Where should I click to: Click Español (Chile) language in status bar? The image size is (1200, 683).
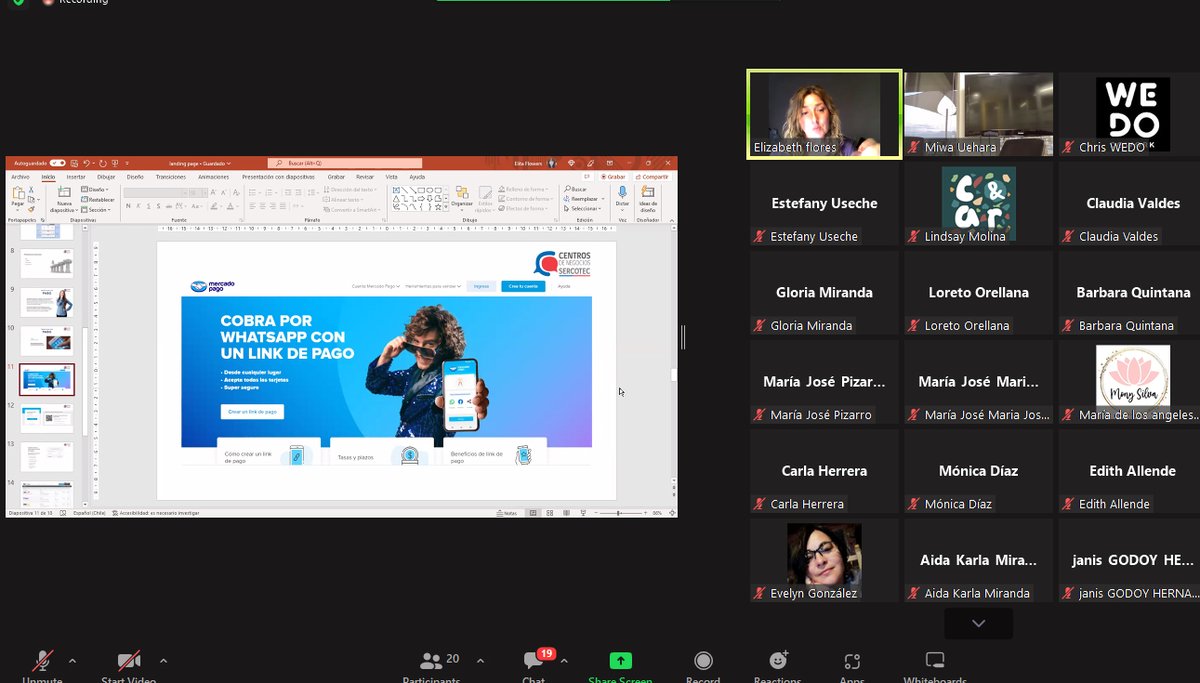91,513
